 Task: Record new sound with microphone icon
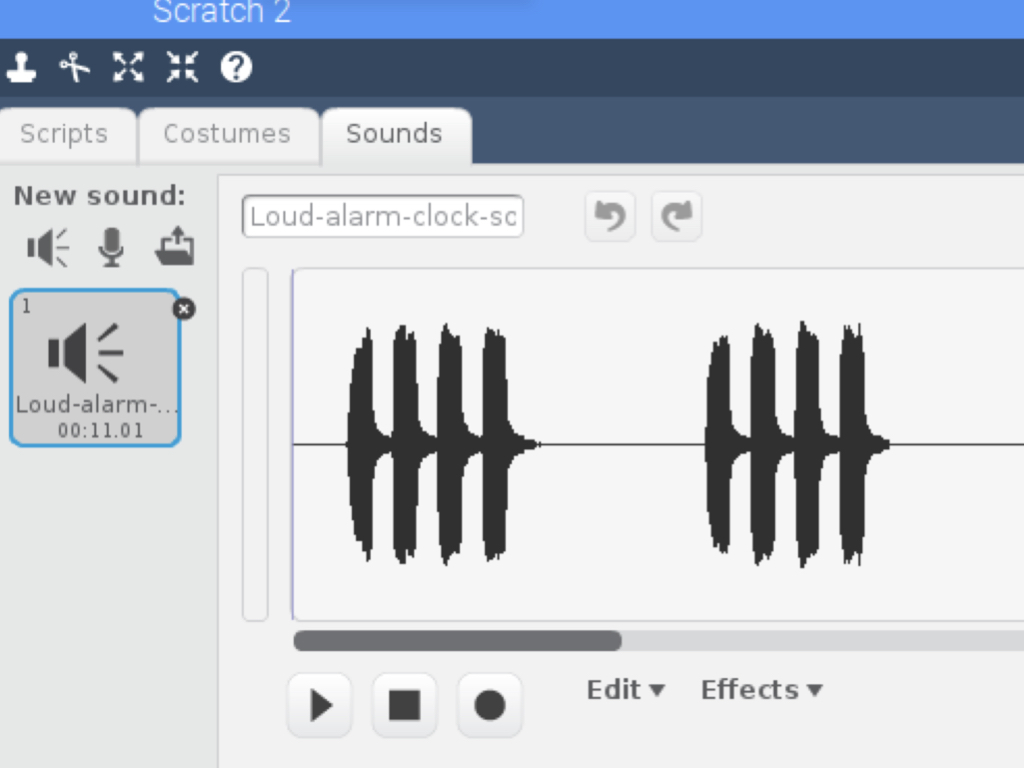tap(112, 248)
